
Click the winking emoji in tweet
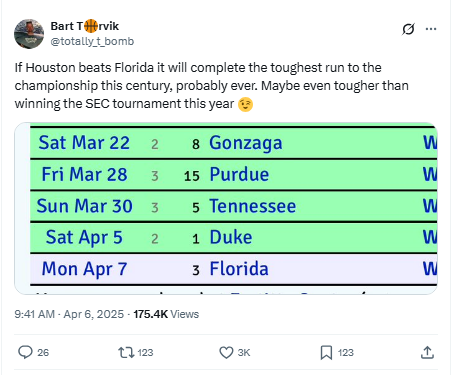[x=246, y=105]
